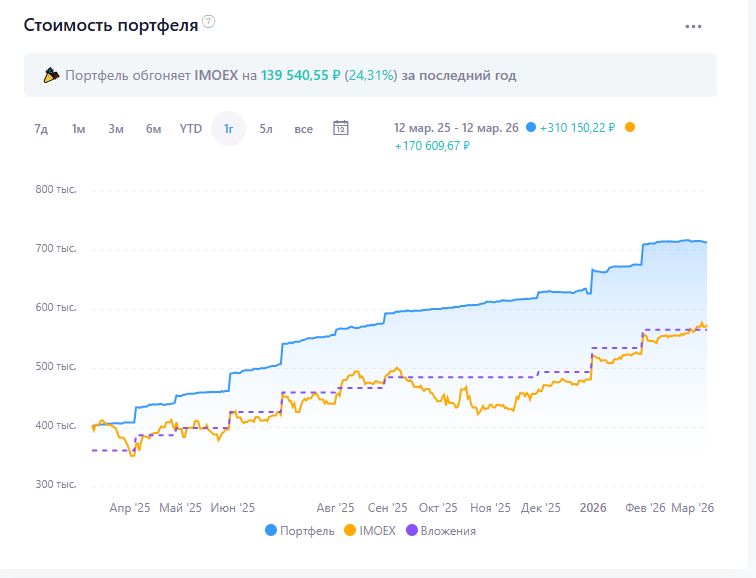Select the 7д period tab
The width and height of the screenshot is (756, 578).
(x=41, y=128)
